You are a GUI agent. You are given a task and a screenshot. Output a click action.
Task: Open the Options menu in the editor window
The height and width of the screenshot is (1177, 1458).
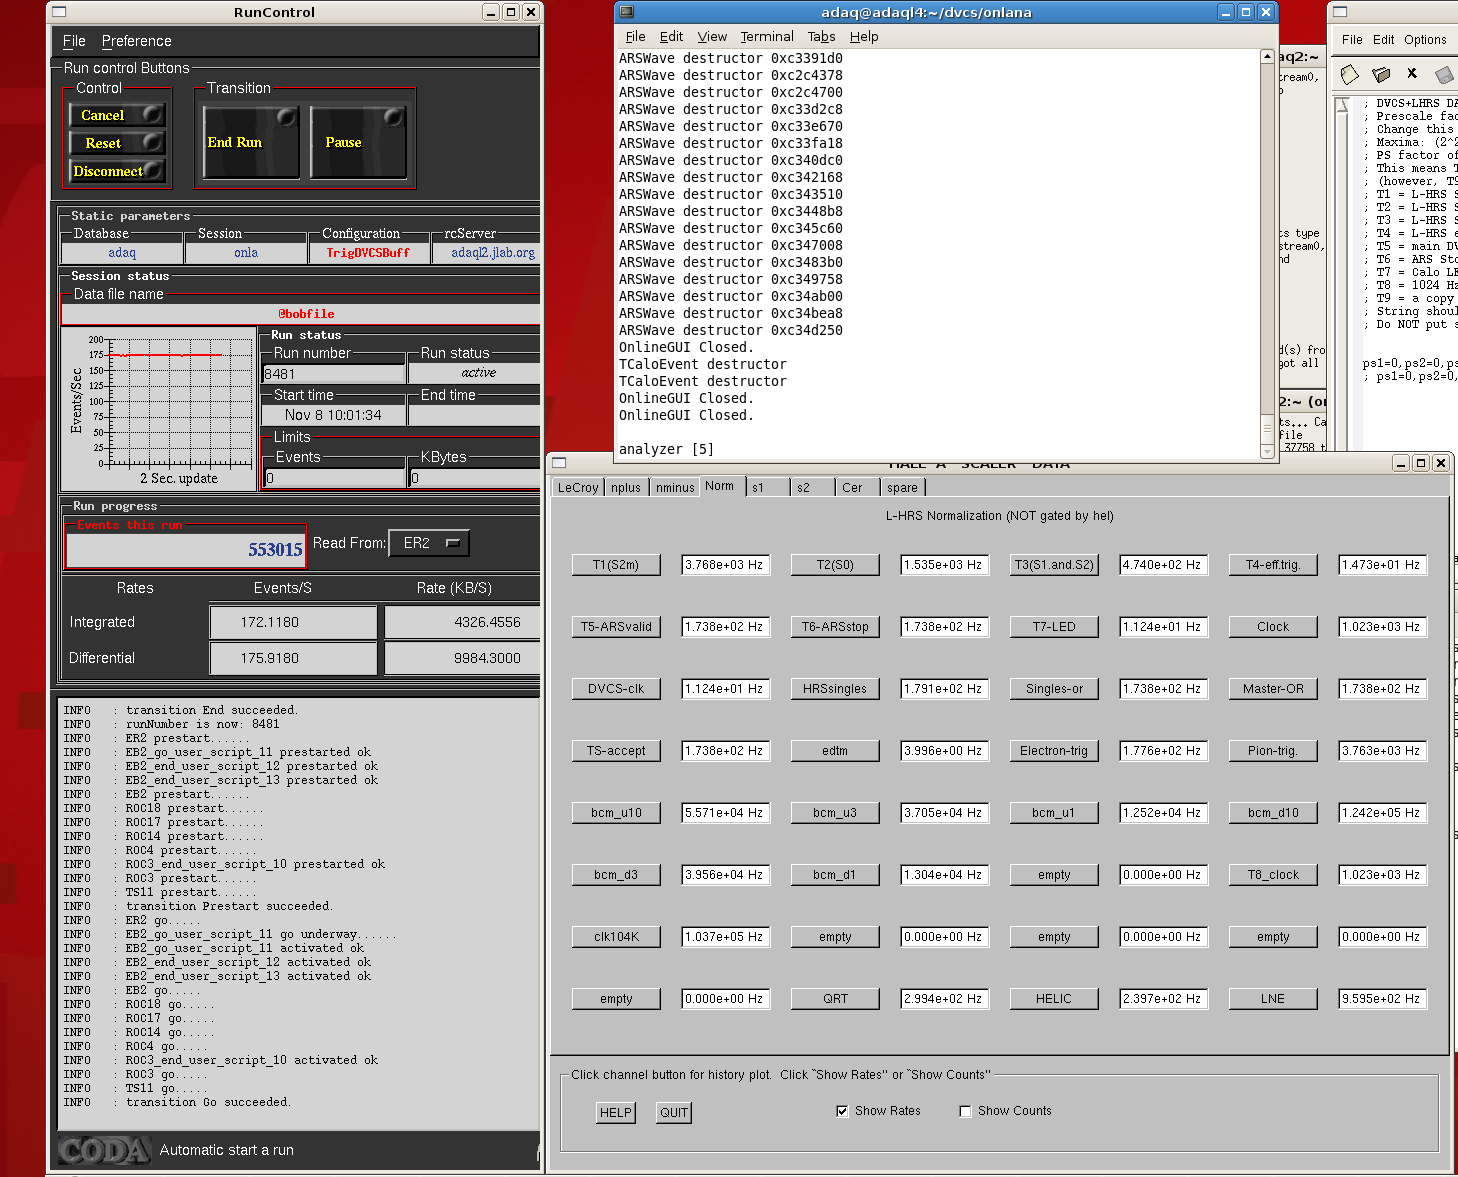[1425, 40]
